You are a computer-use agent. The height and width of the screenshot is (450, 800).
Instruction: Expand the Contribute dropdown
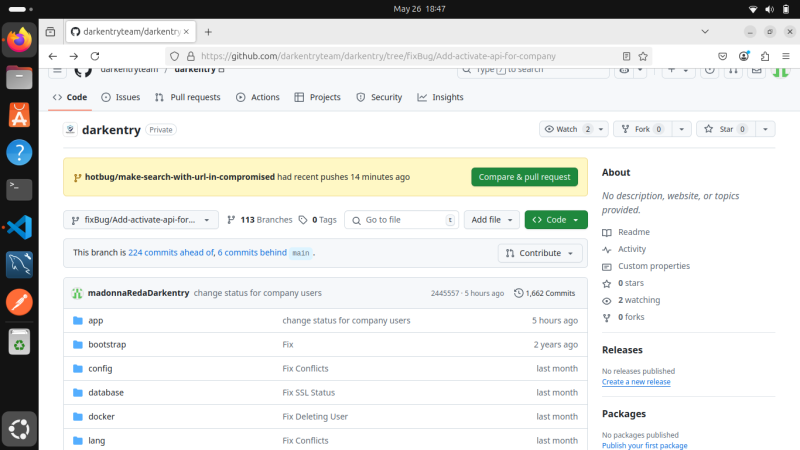tap(540, 253)
